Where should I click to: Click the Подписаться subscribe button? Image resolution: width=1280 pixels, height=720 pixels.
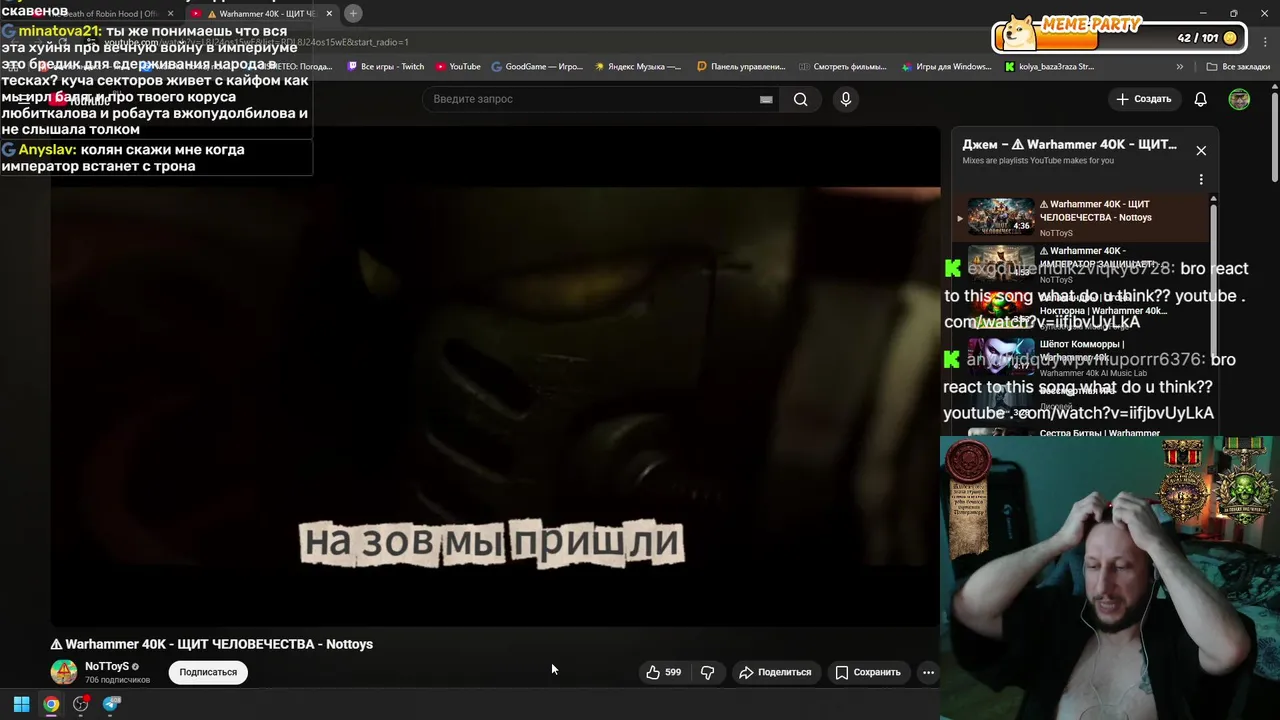208,672
